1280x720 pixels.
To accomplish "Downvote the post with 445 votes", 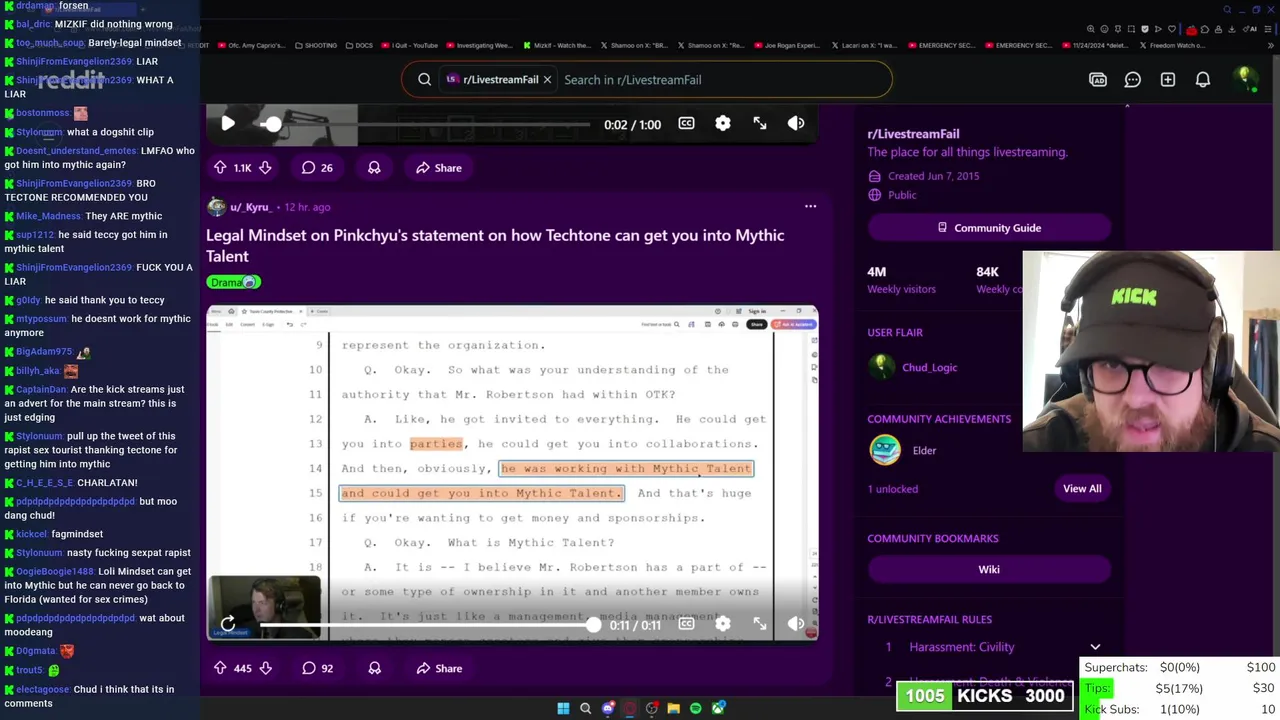I will pyautogui.click(x=265, y=668).
